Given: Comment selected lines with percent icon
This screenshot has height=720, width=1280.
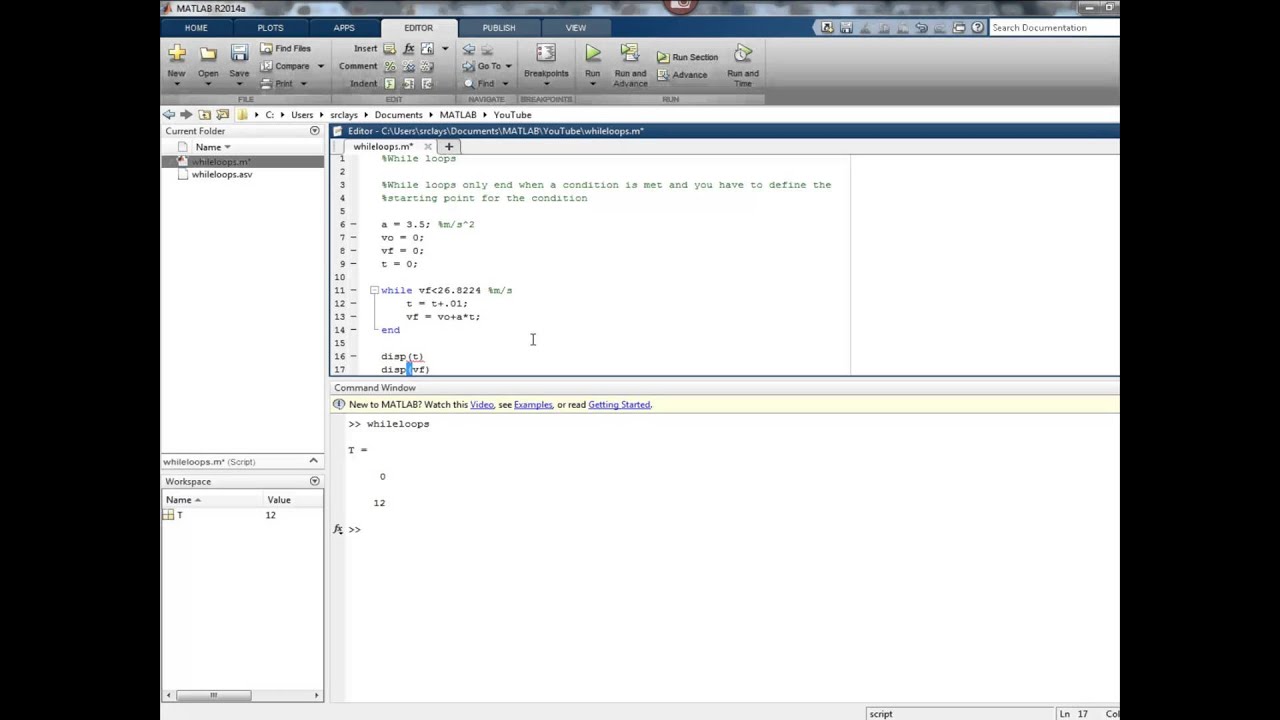Looking at the screenshot, I should point(390,66).
